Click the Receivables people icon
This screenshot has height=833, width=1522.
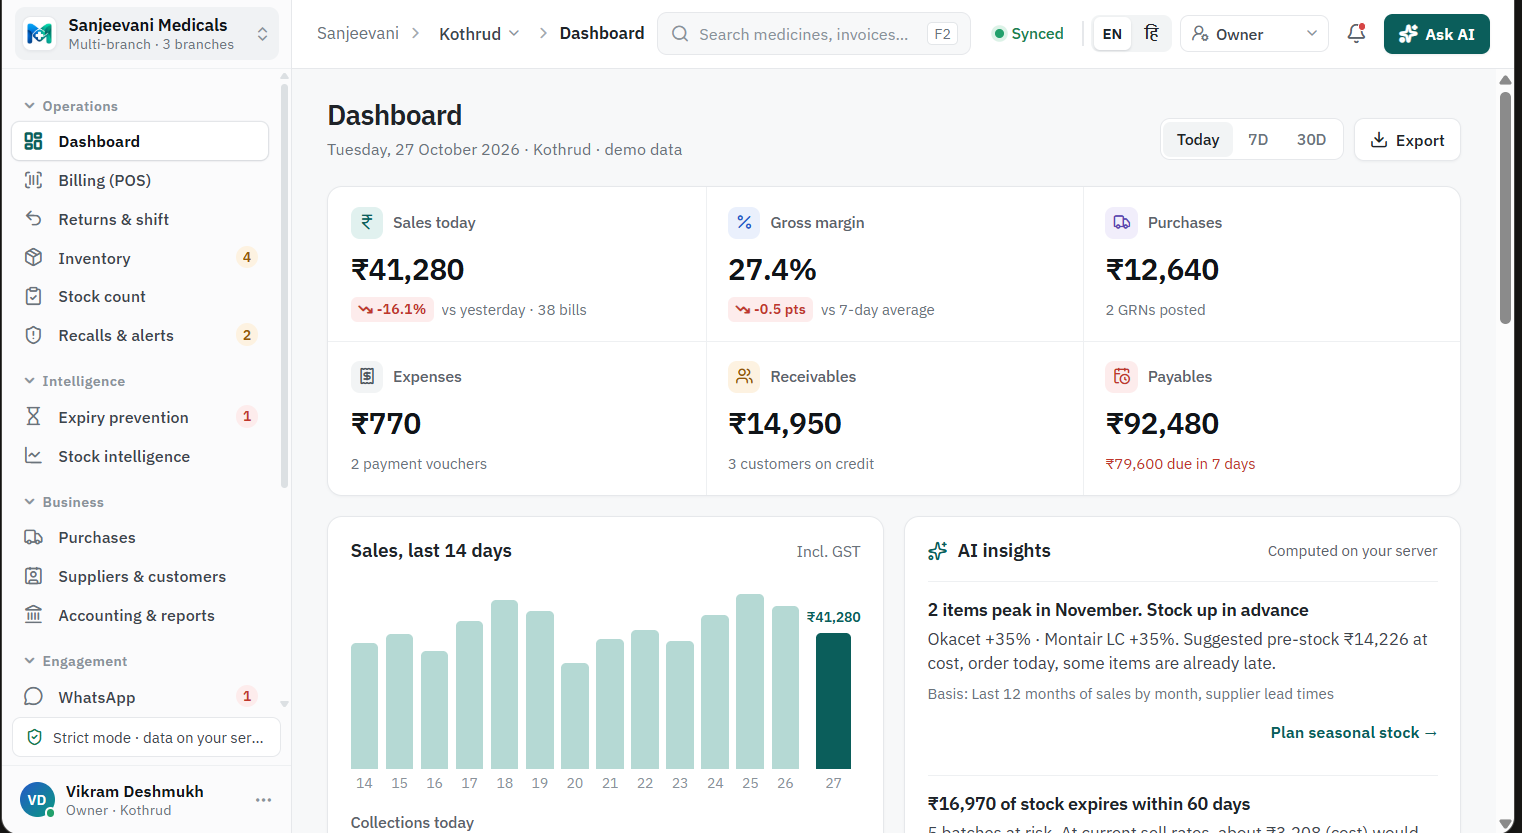point(744,376)
